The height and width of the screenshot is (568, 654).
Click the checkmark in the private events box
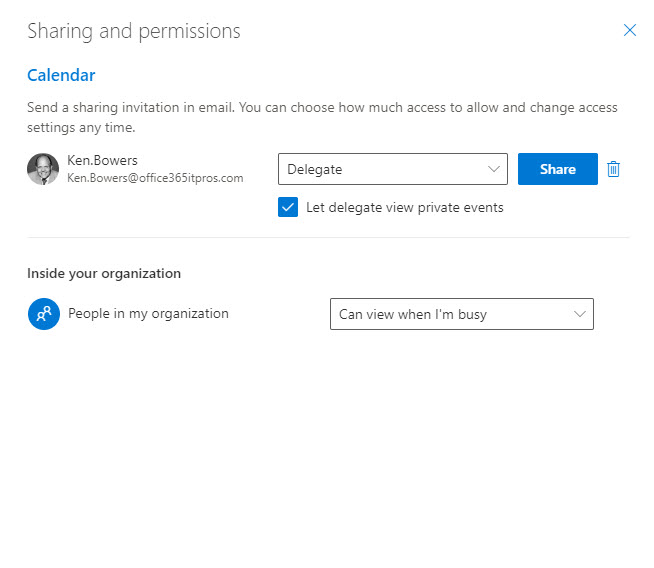pos(288,207)
